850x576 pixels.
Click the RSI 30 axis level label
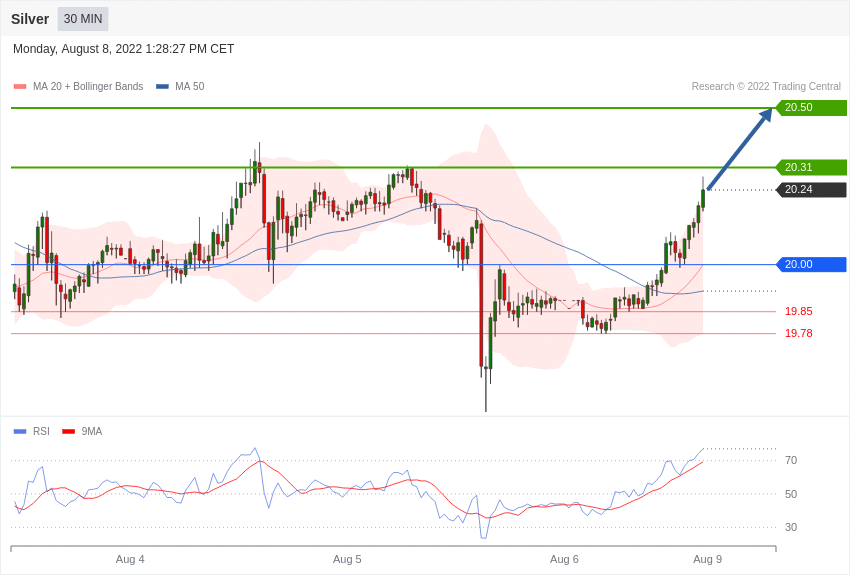pos(791,527)
